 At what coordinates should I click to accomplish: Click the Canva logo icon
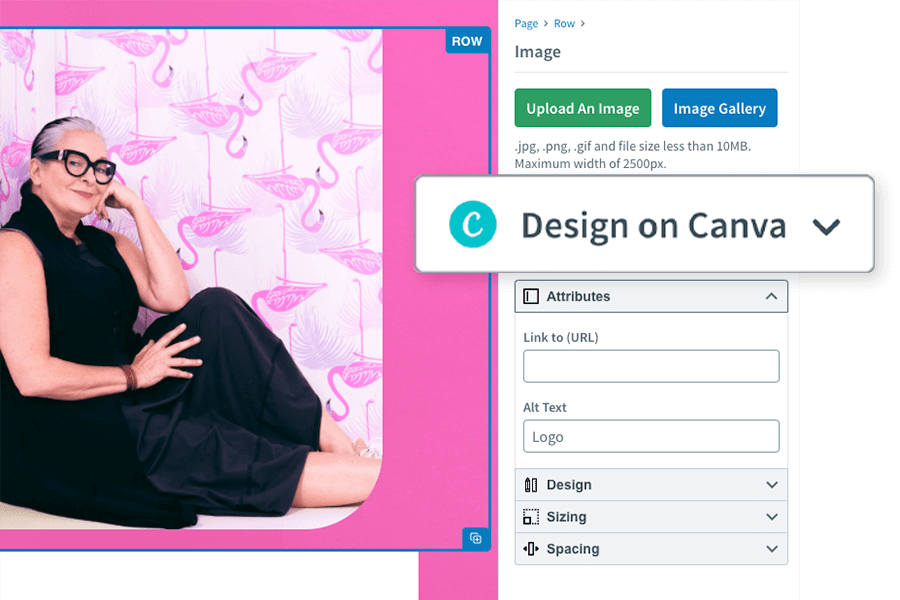click(472, 225)
